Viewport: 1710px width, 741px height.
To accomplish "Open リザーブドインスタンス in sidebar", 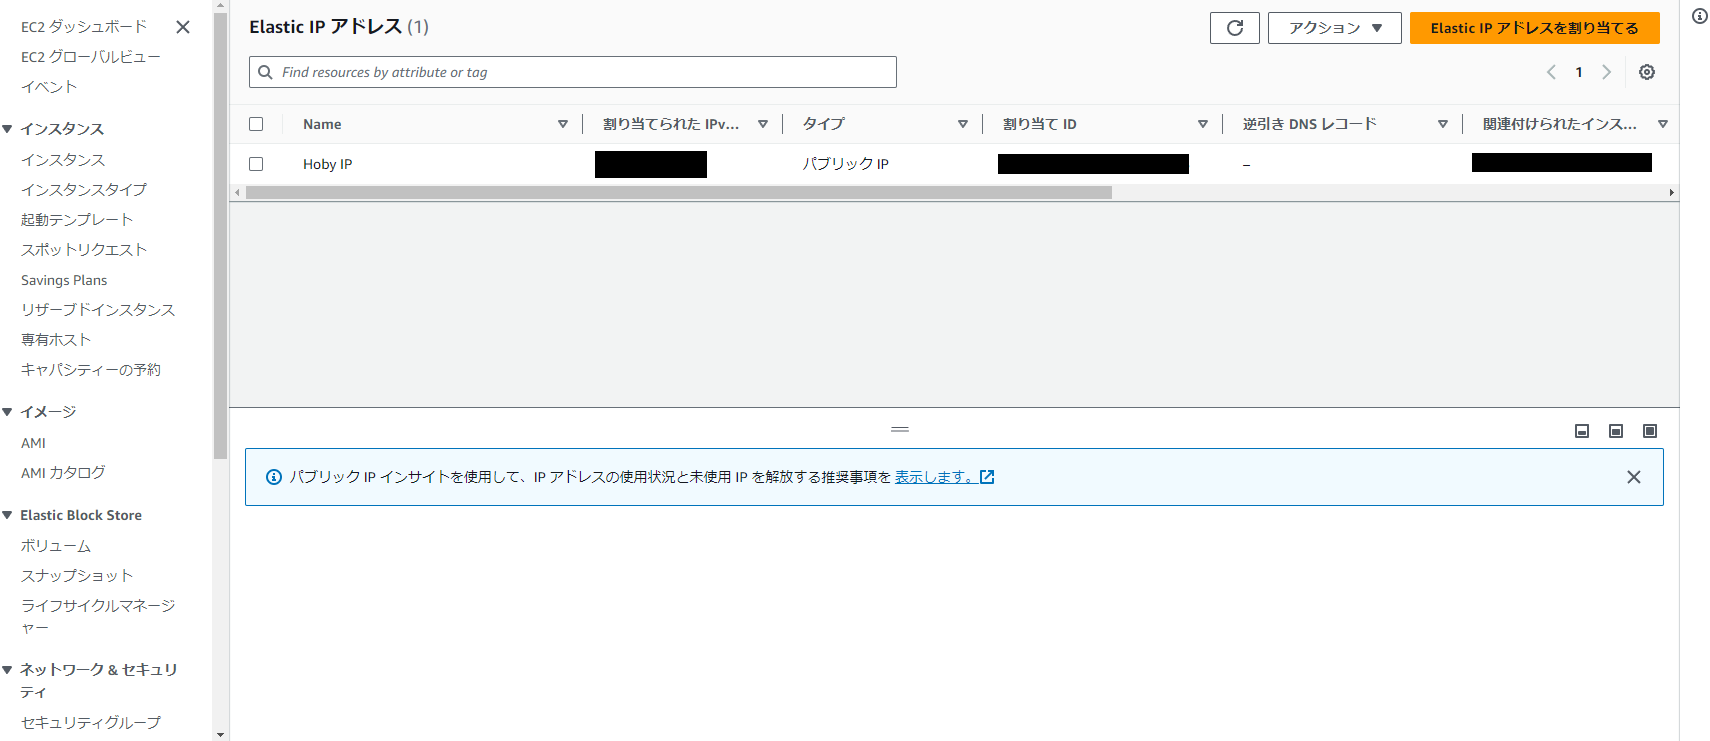I will click(x=98, y=310).
